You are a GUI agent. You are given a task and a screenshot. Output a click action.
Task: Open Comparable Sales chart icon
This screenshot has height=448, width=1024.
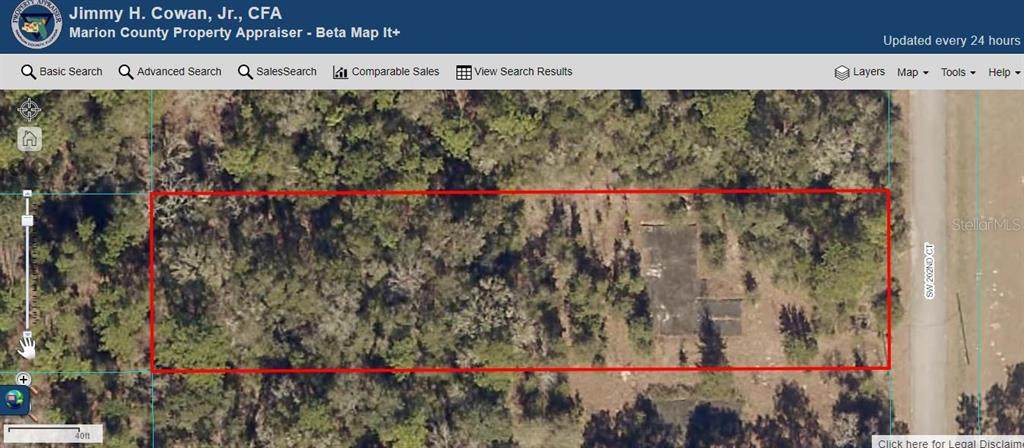pyautogui.click(x=386, y=72)
